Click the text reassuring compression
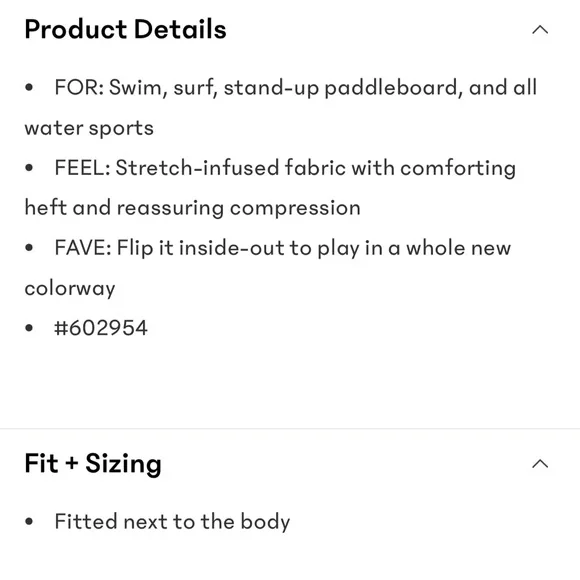Viewport: 580px width, 580px height. coord(239,208)
